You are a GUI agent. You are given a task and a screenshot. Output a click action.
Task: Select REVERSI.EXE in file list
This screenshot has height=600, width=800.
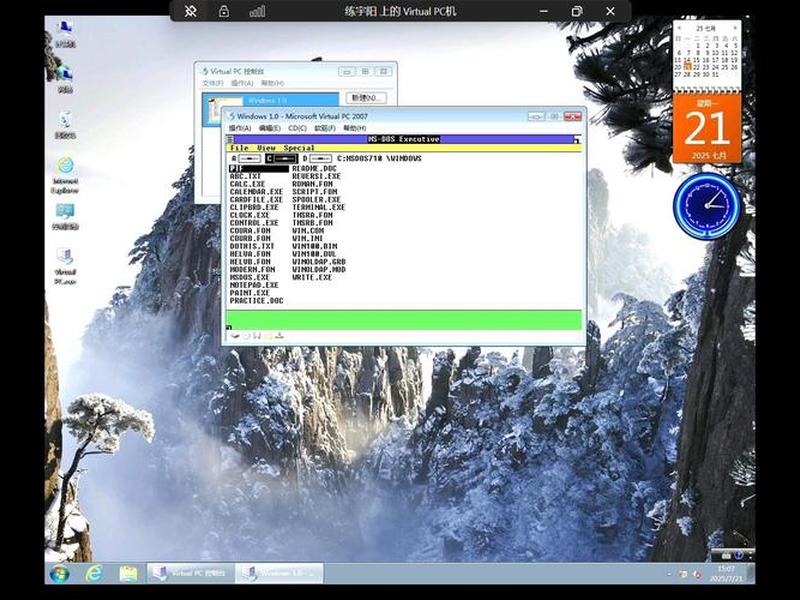(x=316, y=176)
